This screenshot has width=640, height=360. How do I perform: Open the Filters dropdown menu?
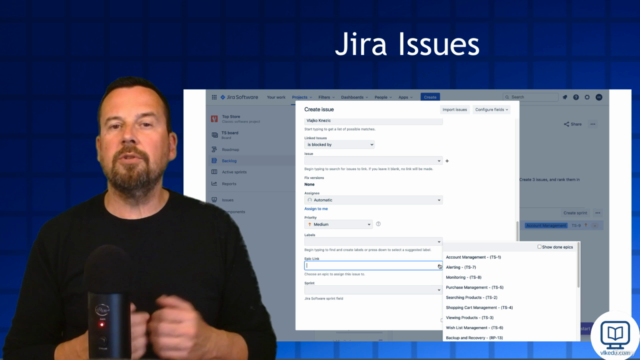tap(326, 97)
